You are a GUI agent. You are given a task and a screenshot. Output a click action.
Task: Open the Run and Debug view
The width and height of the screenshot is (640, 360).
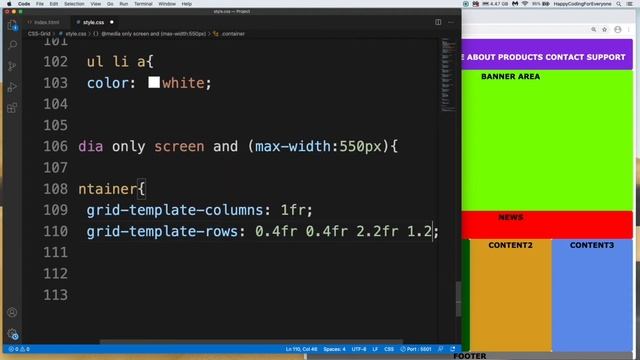click(12, 87)
